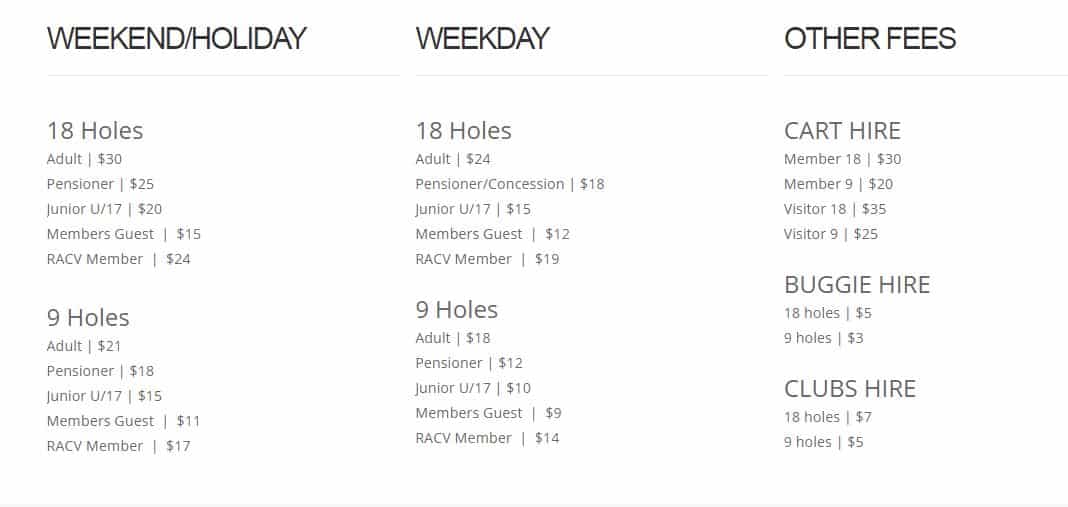Click weekend 18 Holes Pensioner $25 text
Screen dimensions: 1068x507
click(x=100, y=184)
